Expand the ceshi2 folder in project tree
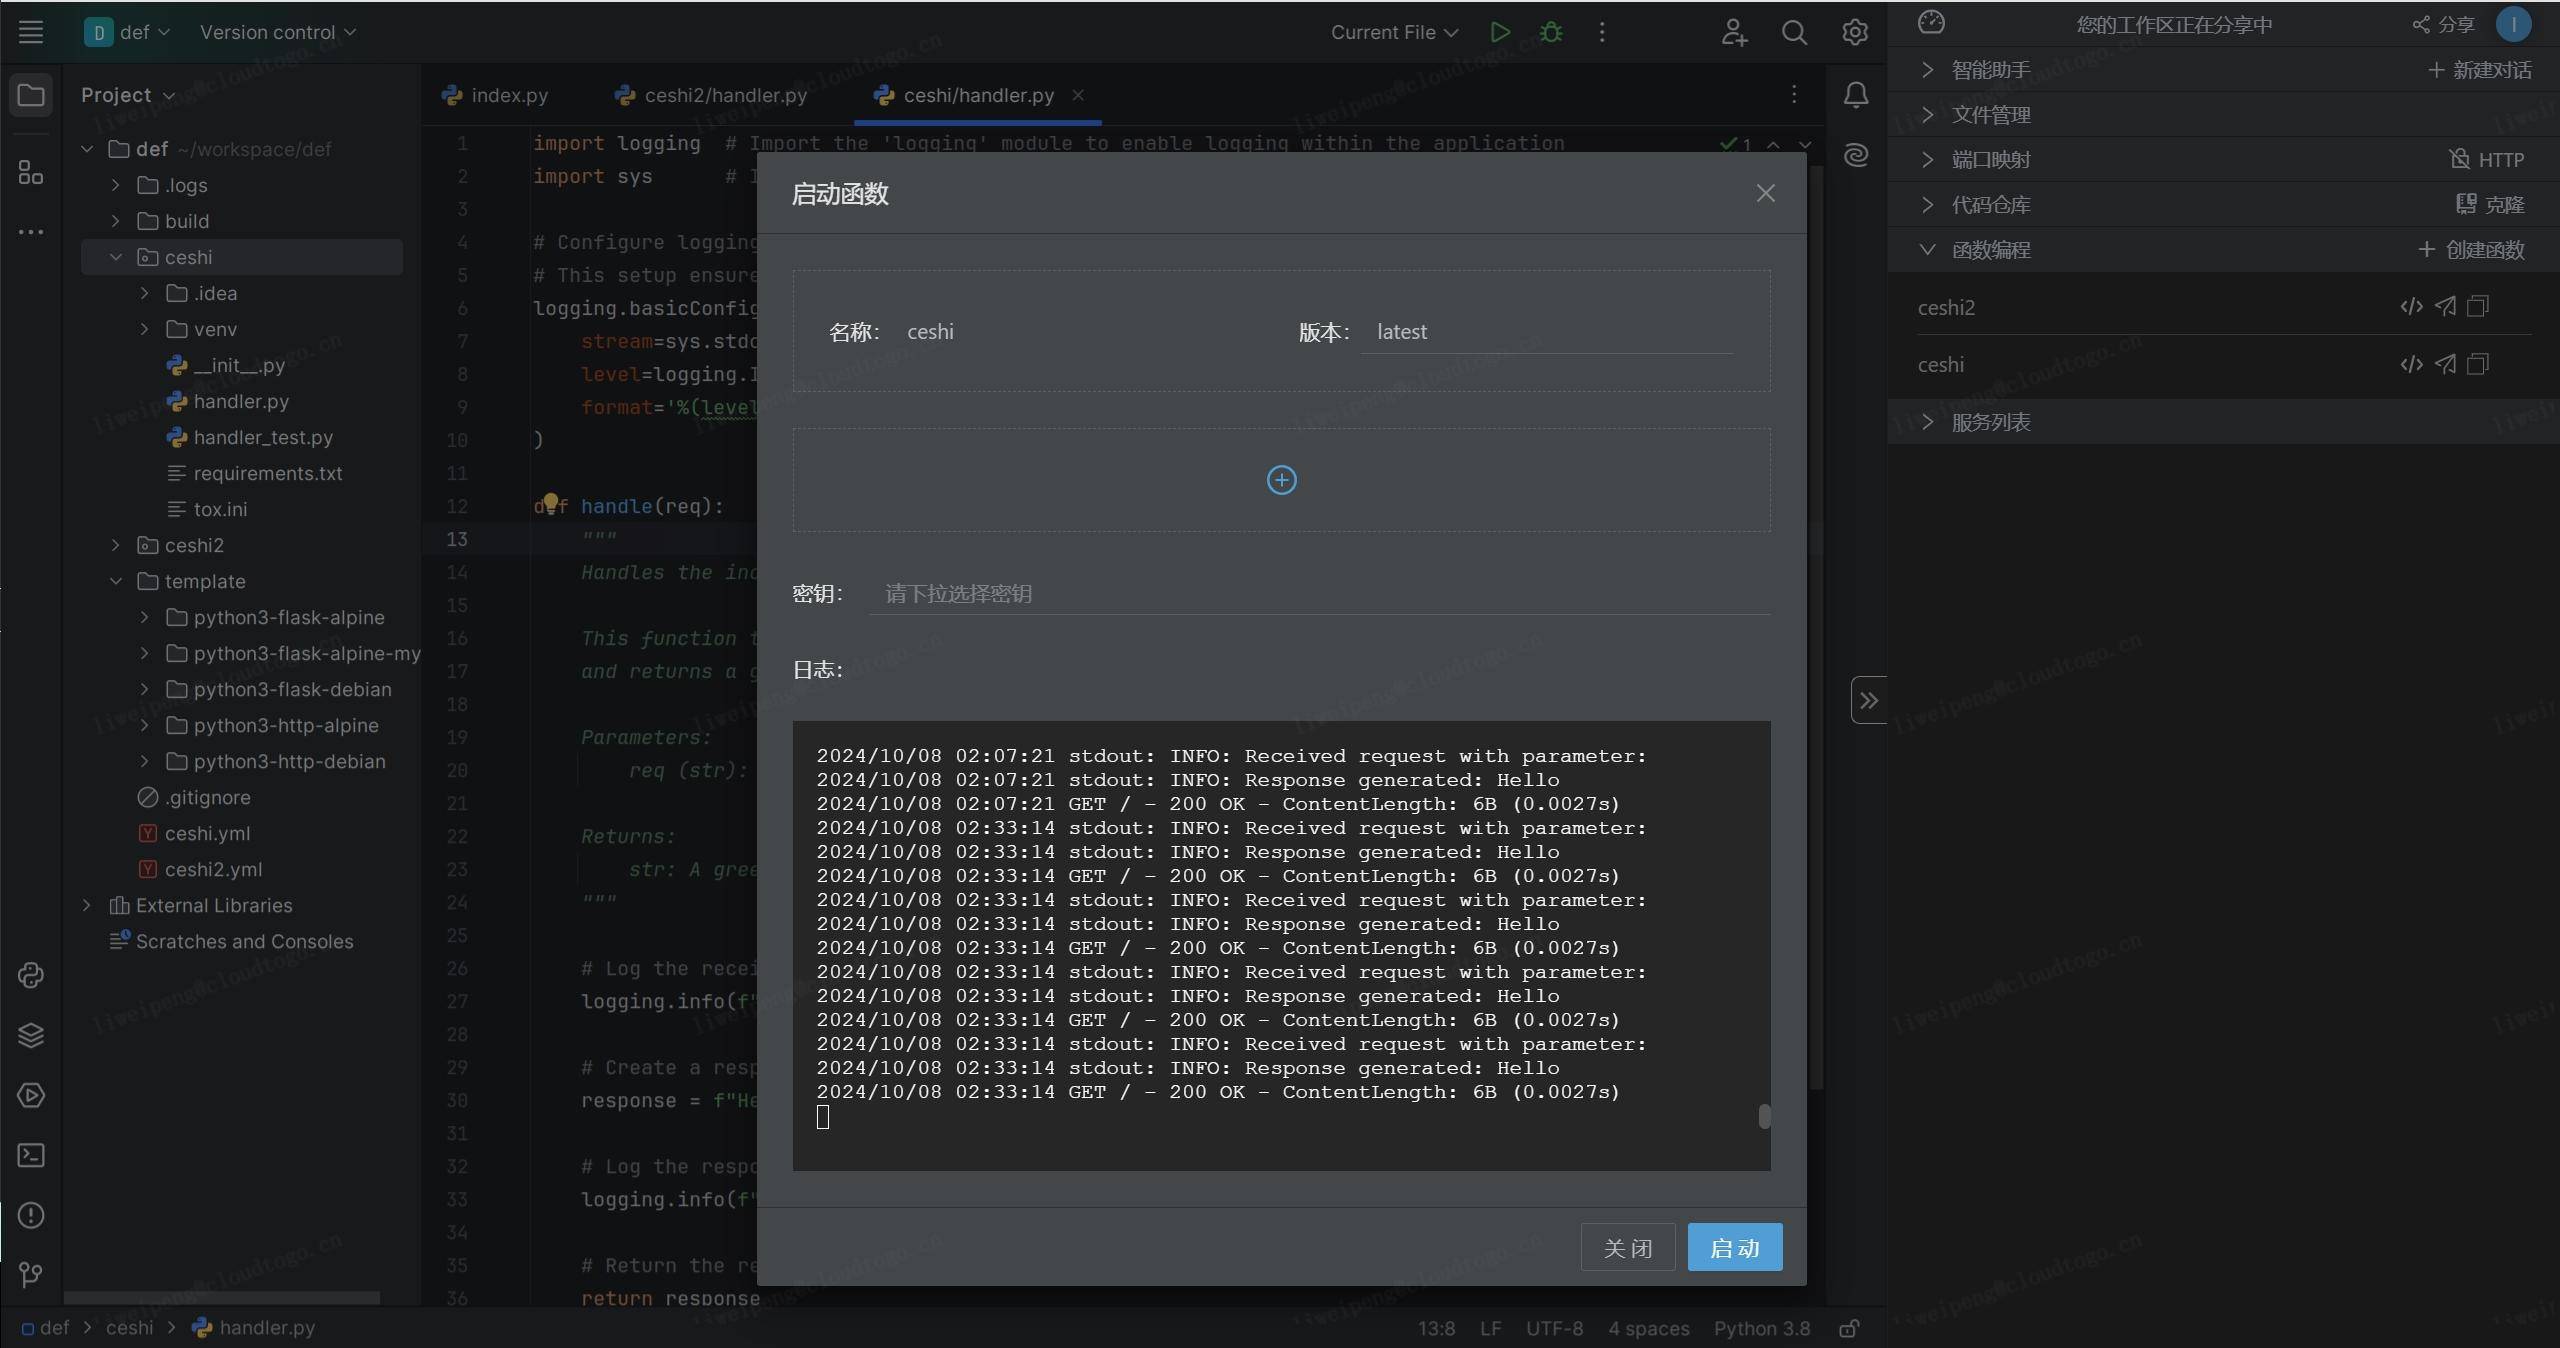2560x1348 pixels. pyautogui.click(x=115, y=545)
